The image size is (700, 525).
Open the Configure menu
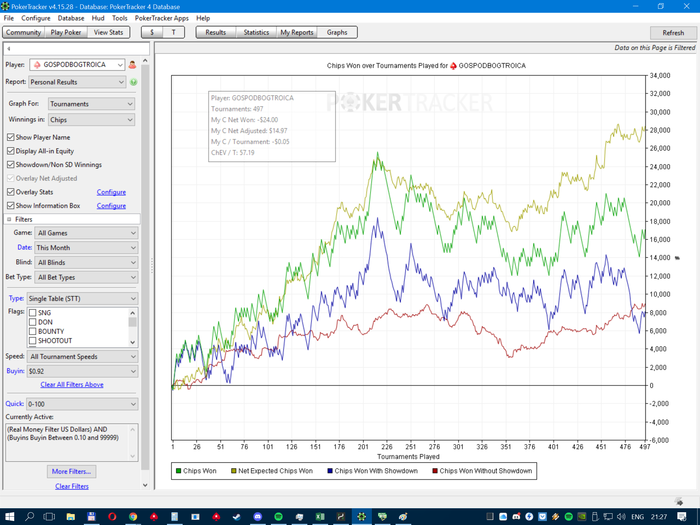[36, 18]
